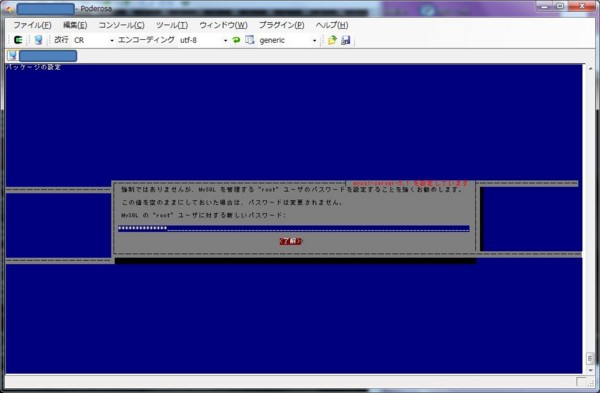Click the scrollbar up arrow

(x=590, y=69)
